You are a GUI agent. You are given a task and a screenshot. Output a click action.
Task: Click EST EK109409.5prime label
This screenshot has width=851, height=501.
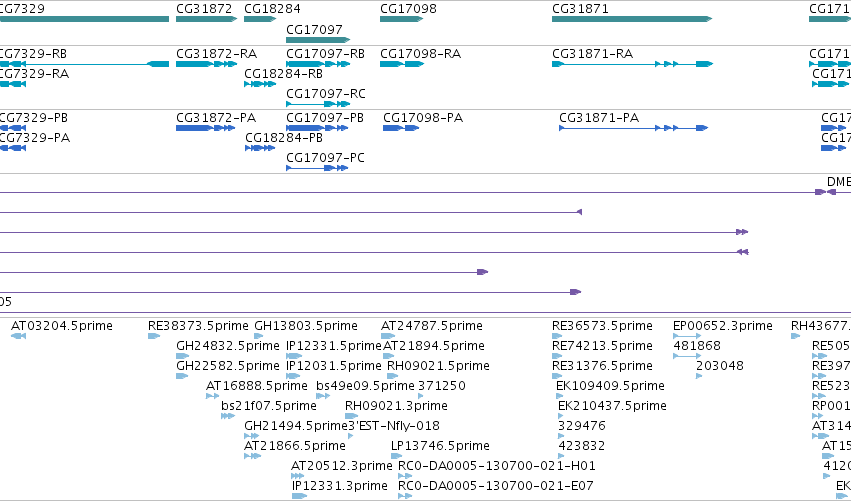(611, 386)
